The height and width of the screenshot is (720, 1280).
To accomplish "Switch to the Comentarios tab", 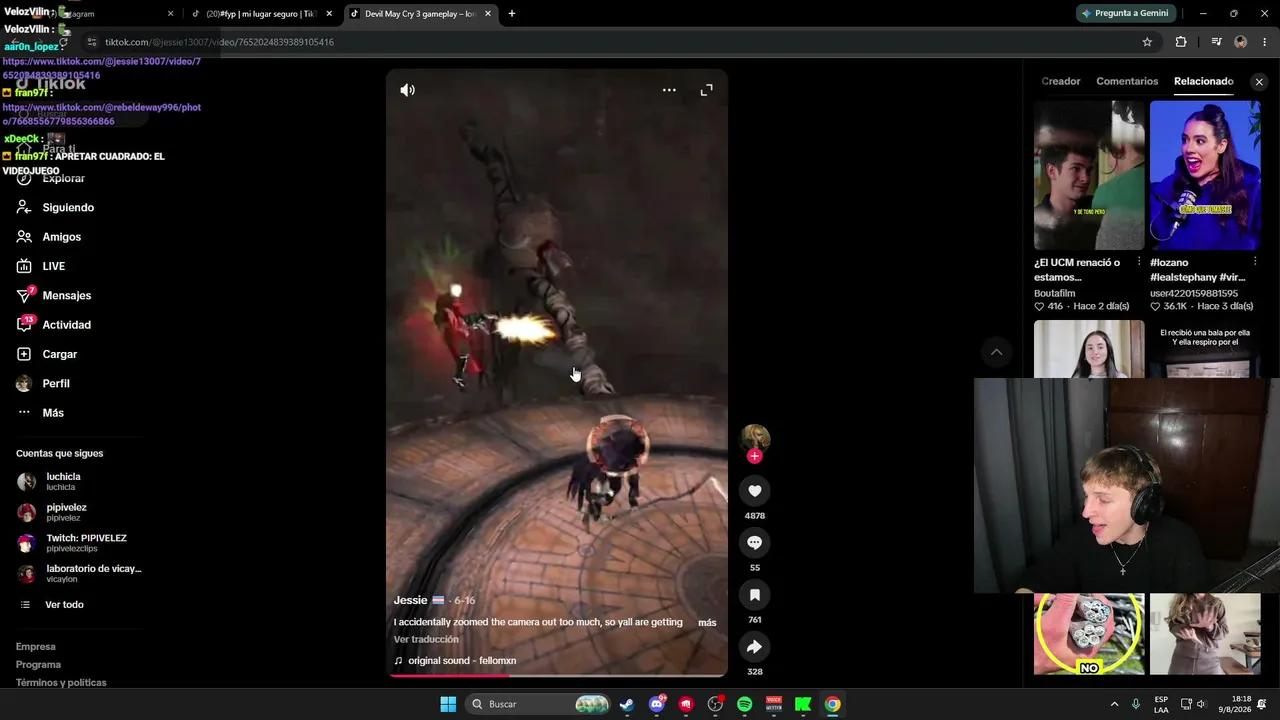I will [1127, 81].
